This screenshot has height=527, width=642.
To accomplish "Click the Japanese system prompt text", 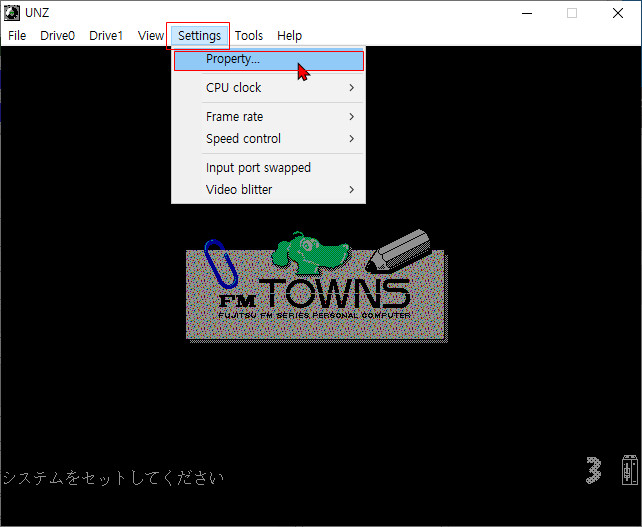I will (x=113, y=477).
